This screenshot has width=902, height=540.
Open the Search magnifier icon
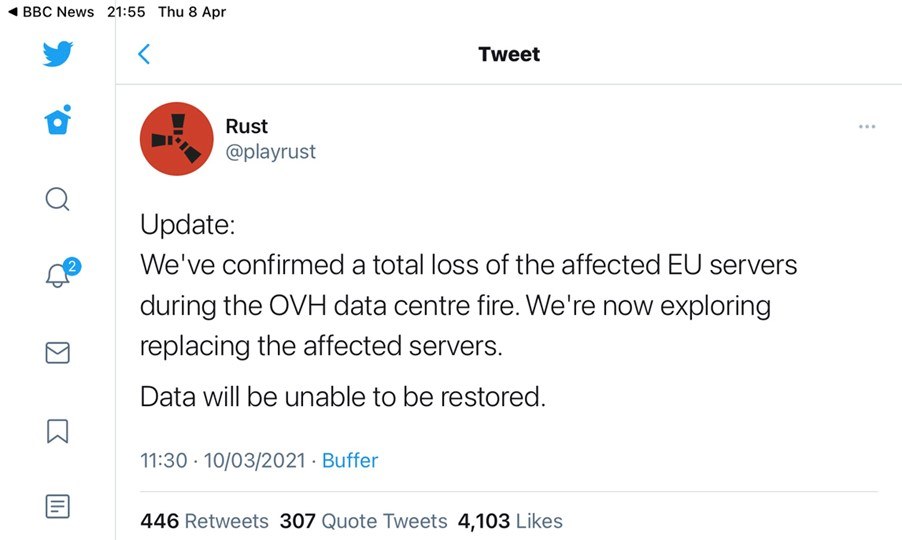[58, 200]
